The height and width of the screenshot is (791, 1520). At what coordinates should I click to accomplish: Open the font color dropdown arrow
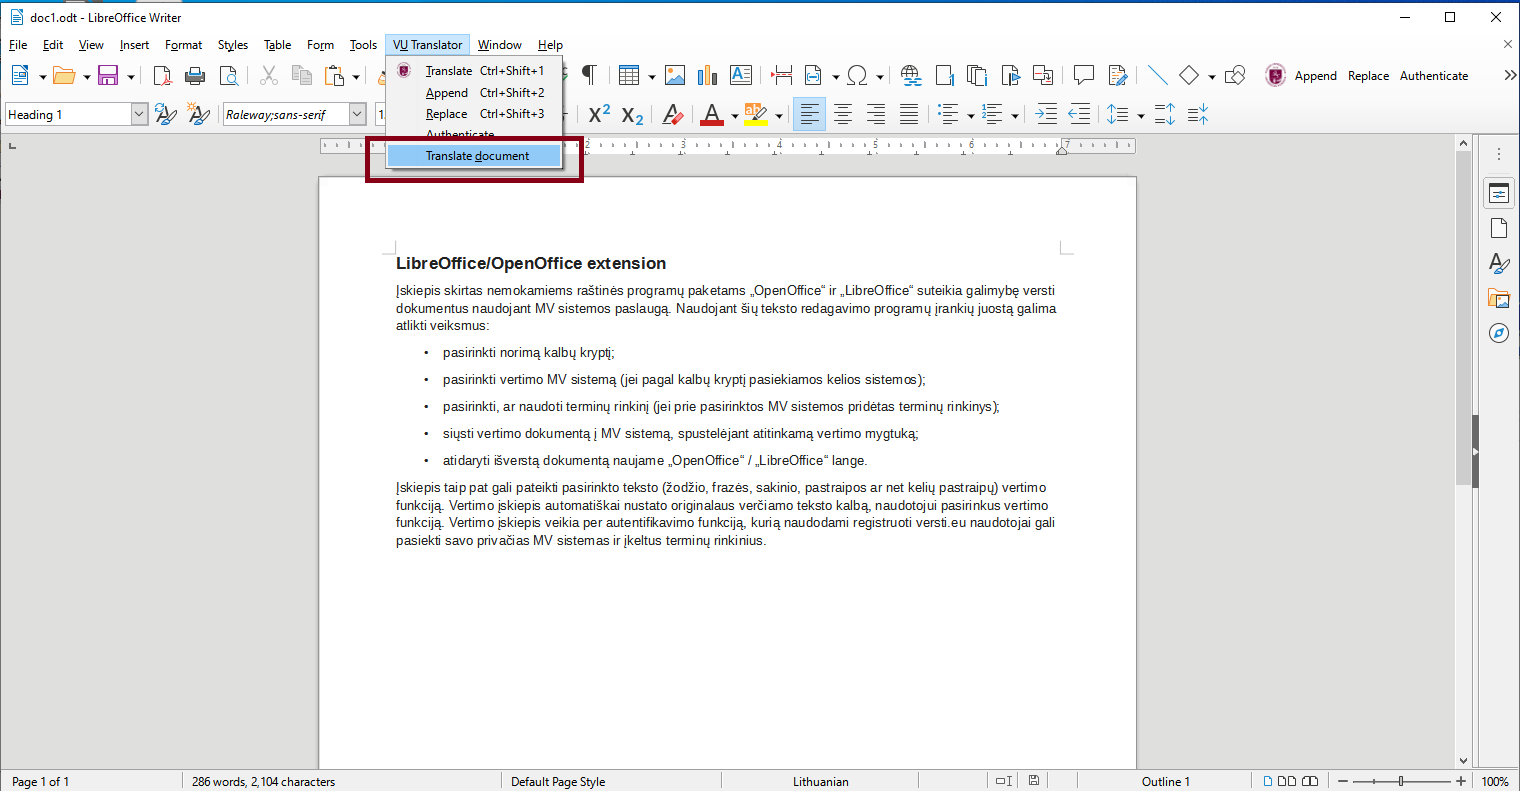tap(734, 116)
